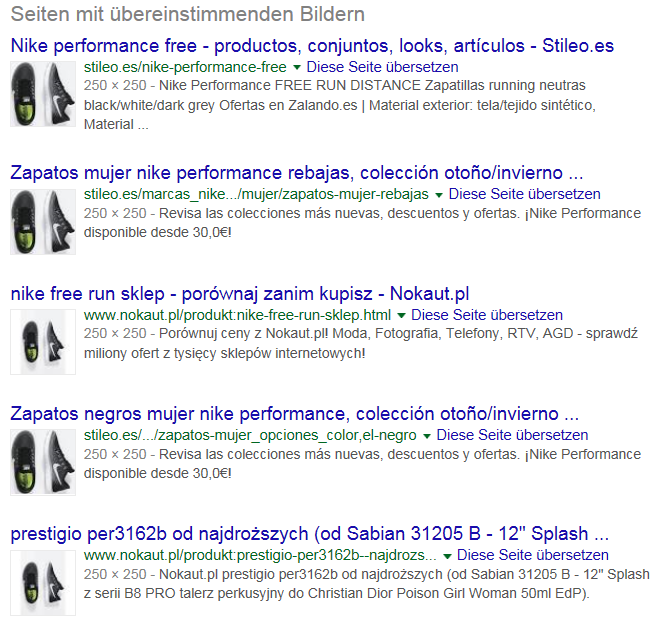Click the green URL stileo.es/nike-performance-free

click(185, 67)
